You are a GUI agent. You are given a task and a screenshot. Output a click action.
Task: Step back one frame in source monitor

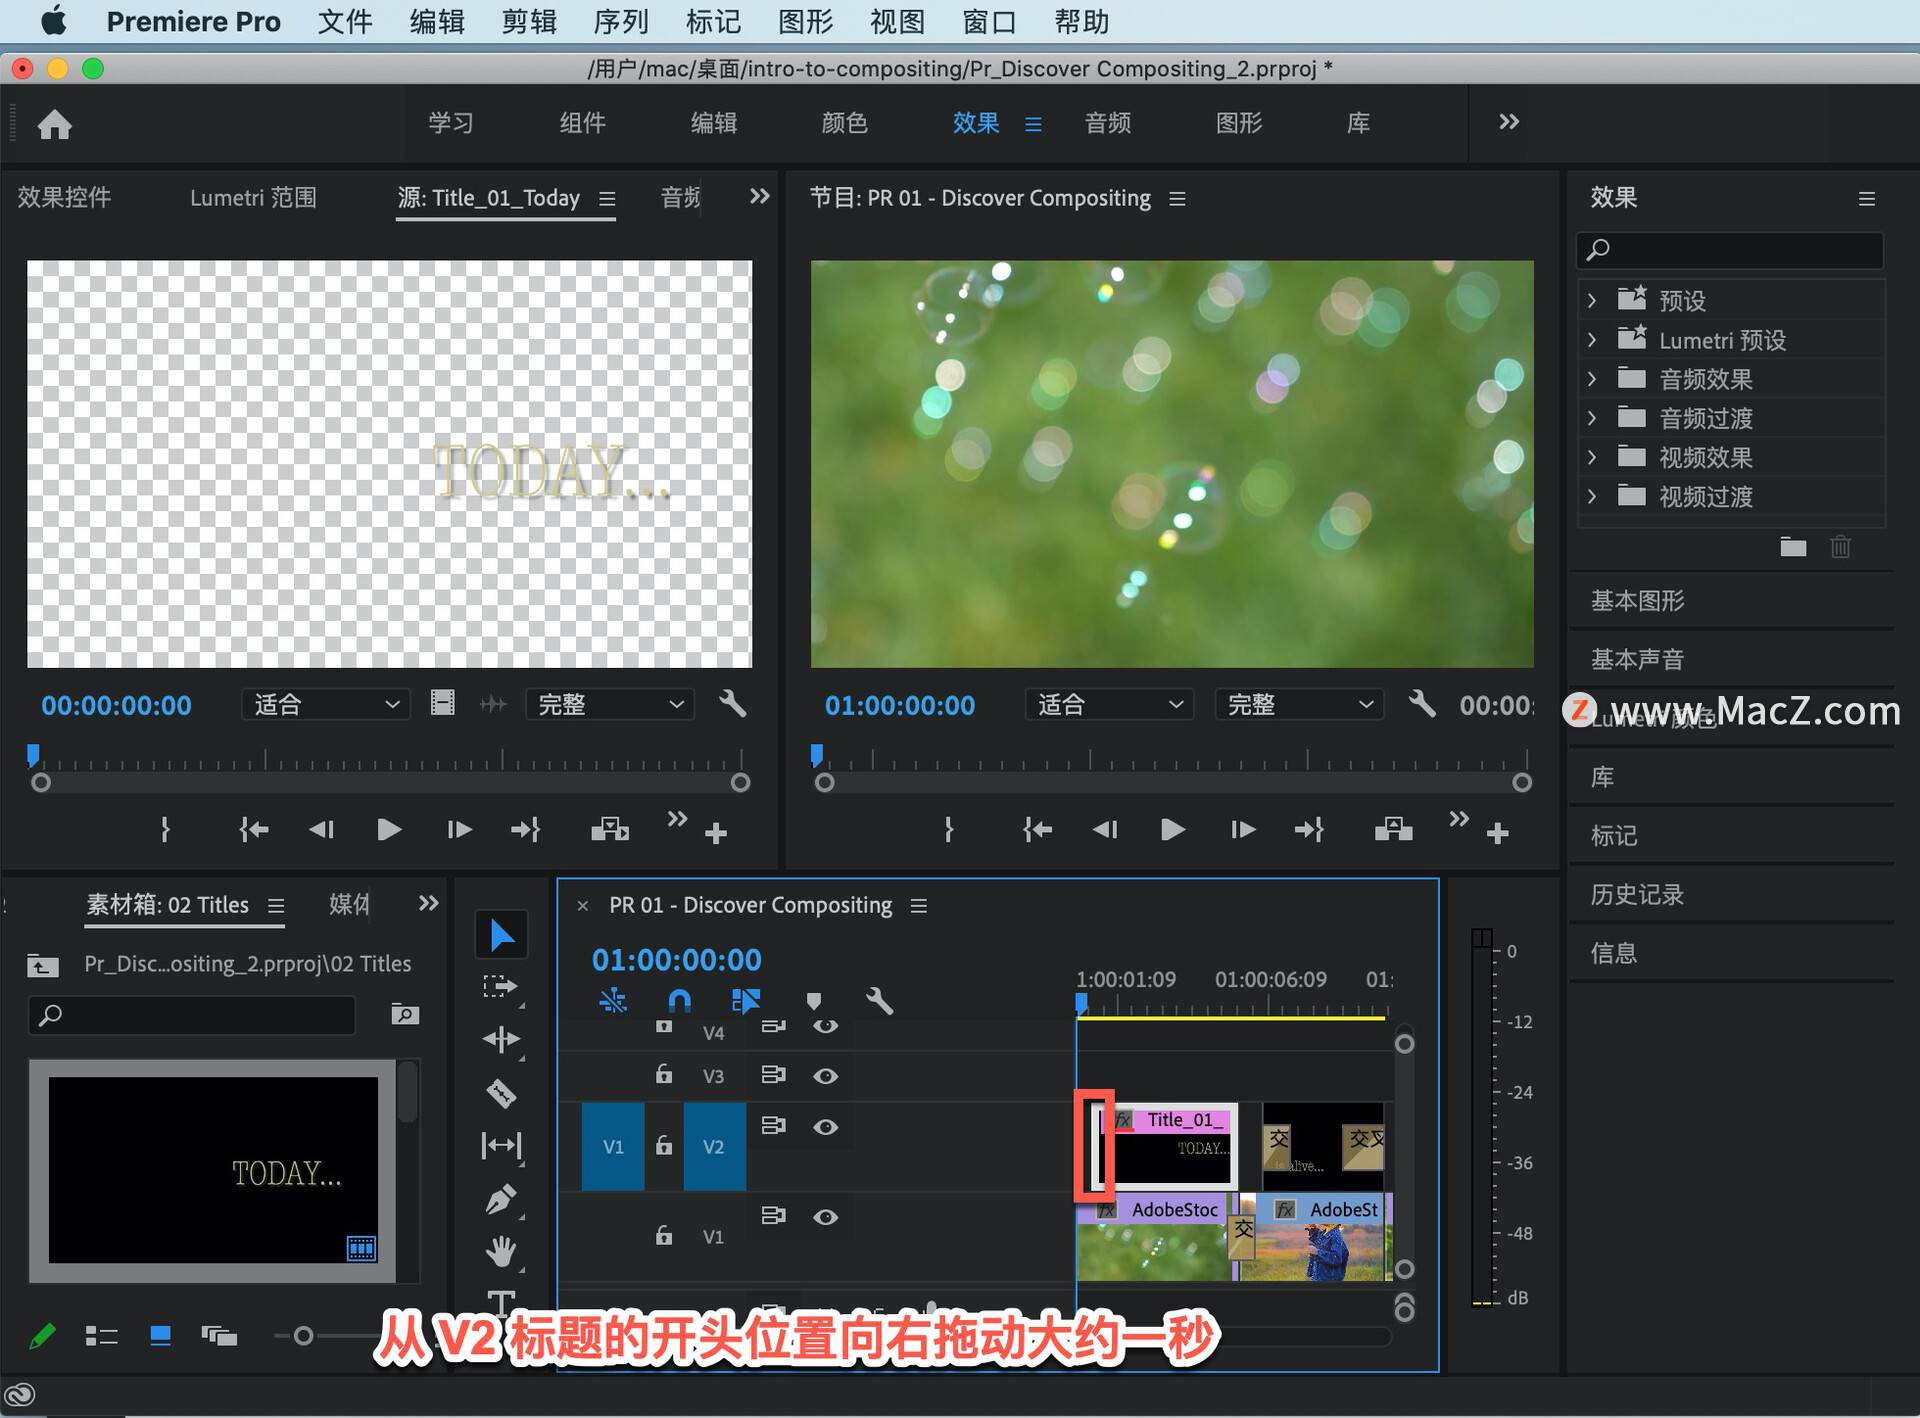[321, 830]
